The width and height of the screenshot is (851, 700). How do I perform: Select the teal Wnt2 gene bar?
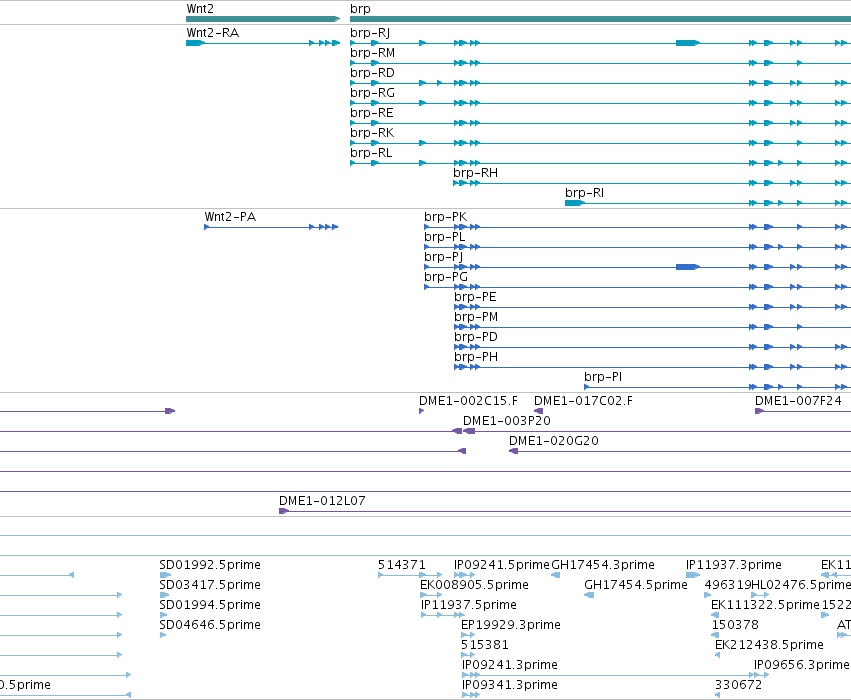[263, 19]
